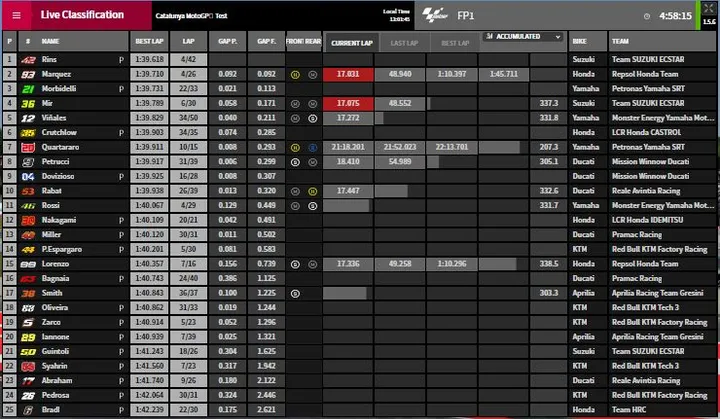Screen dimensions: 720x419
Task: Click Live Classification title
Action: (x=82, y=15)
